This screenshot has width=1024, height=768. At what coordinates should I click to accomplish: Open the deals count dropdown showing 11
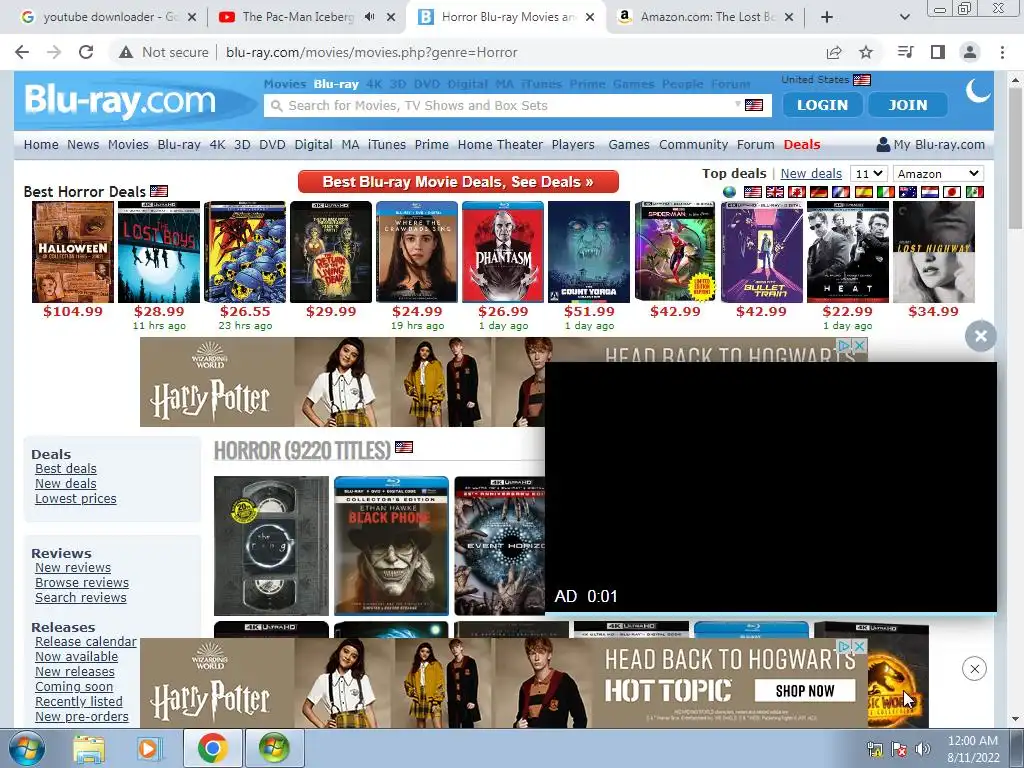869,174
